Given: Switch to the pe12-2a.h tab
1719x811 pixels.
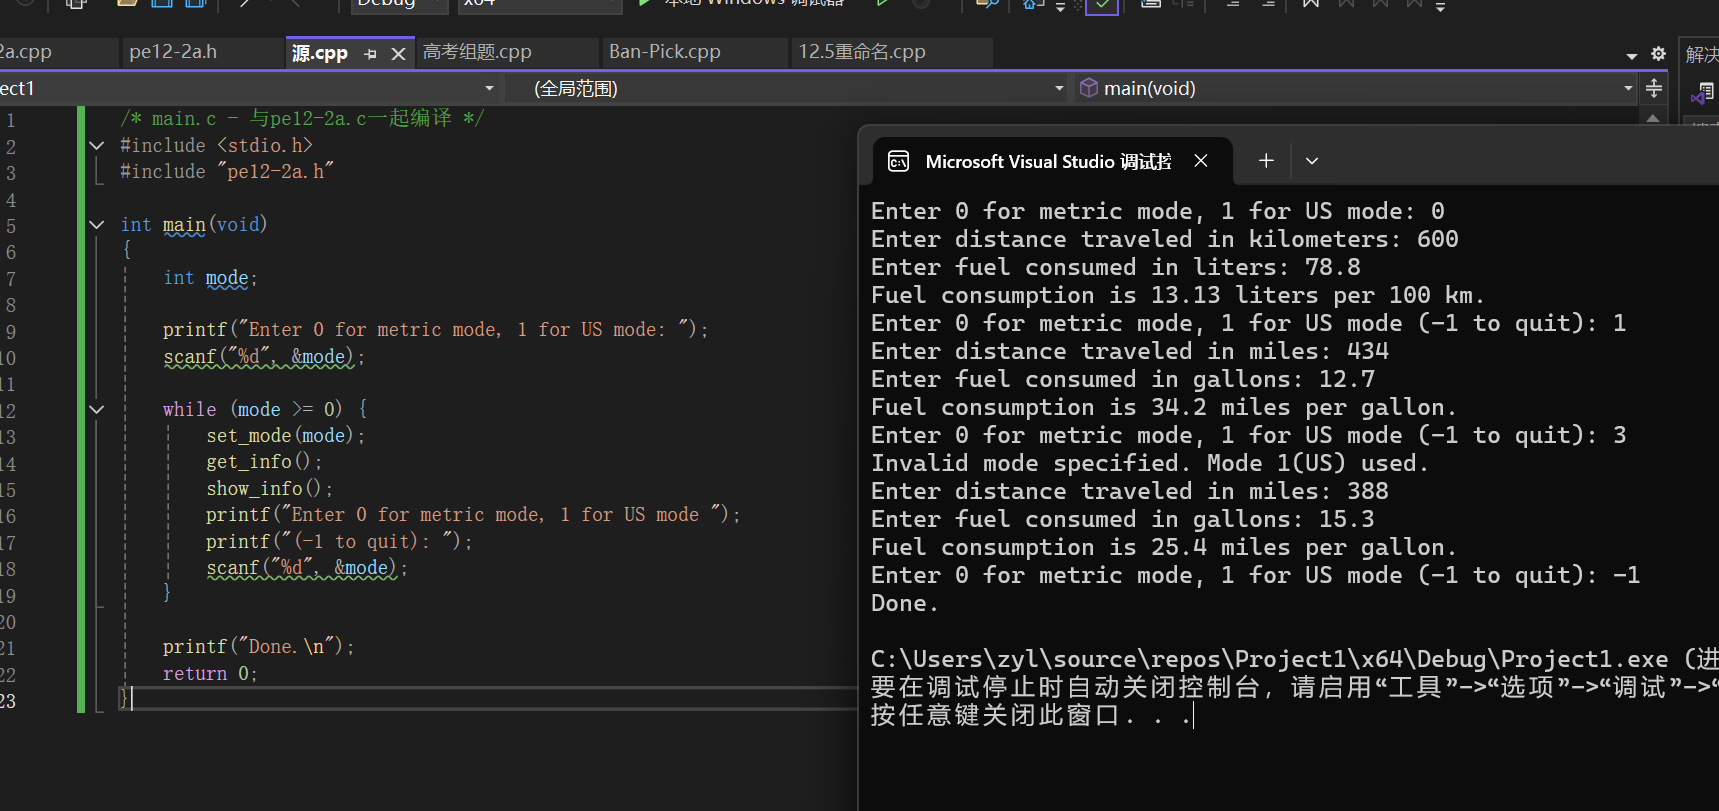Looking at the screenshot, I should (173, 52).
